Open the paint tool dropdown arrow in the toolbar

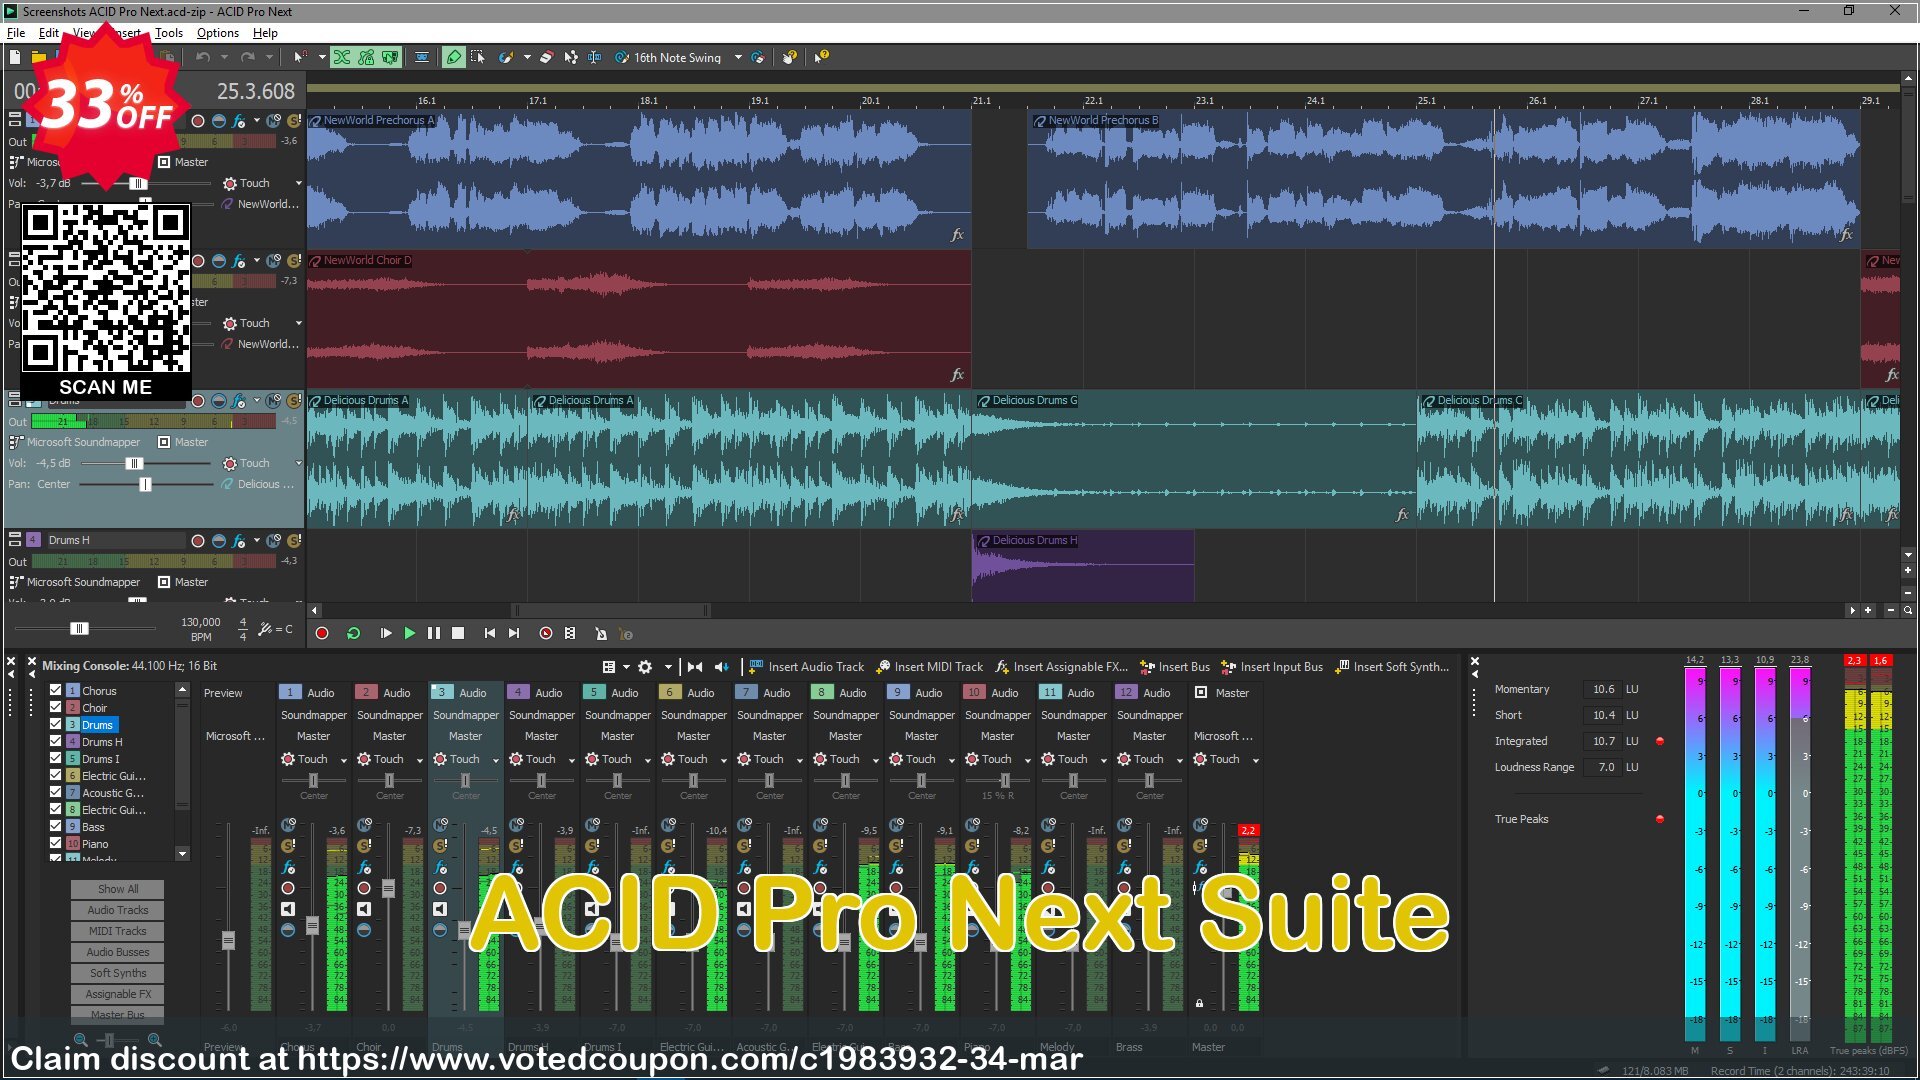click(527, 57)
